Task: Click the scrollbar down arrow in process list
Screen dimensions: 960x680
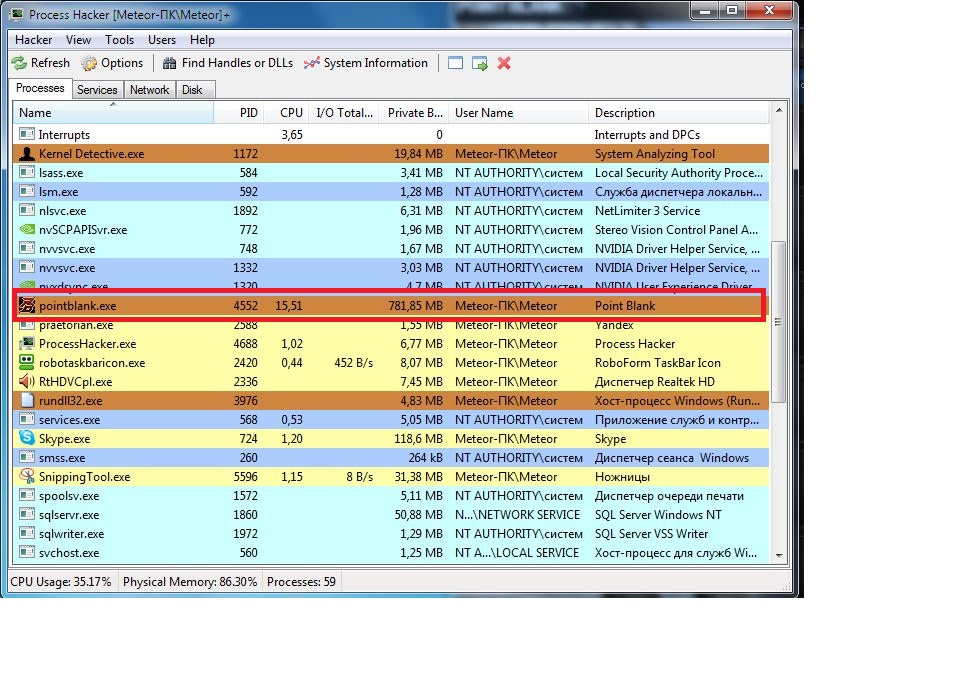Action: (x=779, y=556)
